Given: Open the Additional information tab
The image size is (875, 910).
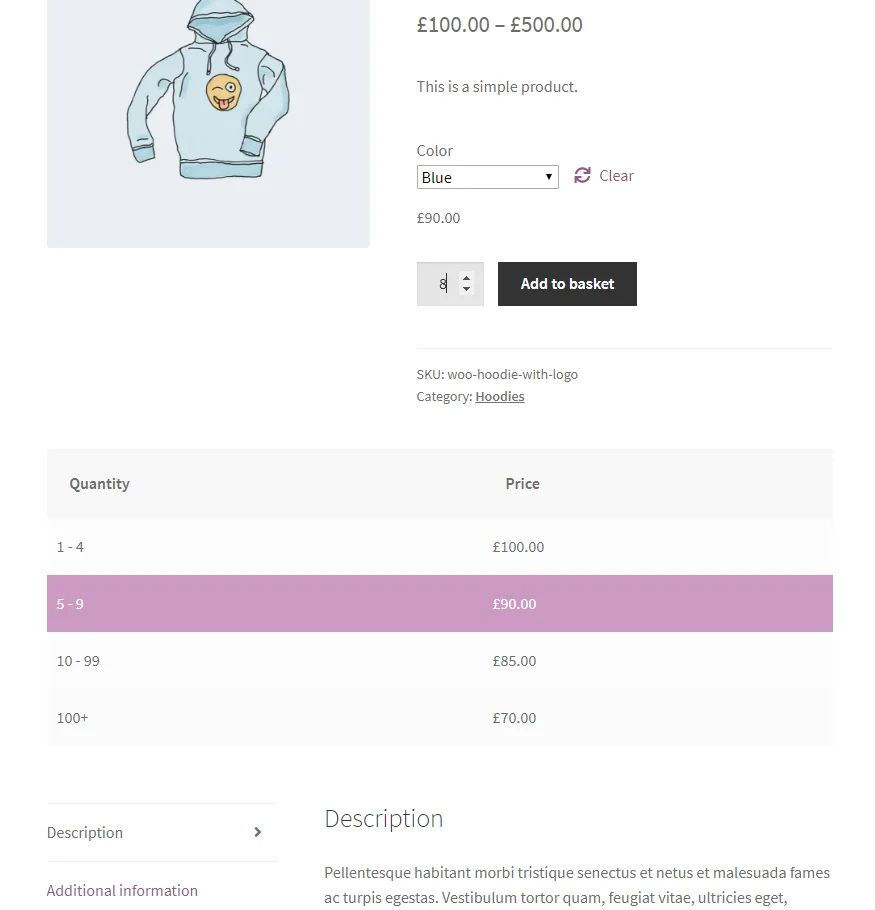Looking at the screenshot, I should (x=122, y=890).
